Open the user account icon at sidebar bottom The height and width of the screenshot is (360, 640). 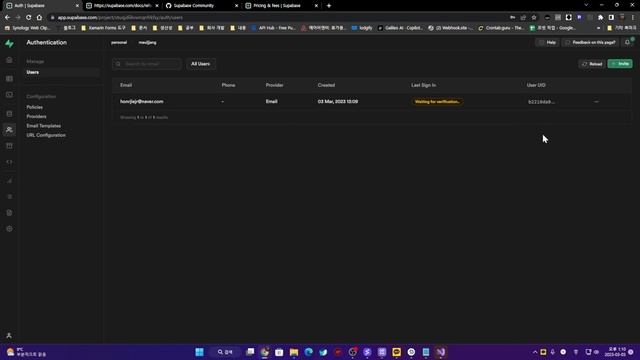pyautogui.click(x=9, y=336)
